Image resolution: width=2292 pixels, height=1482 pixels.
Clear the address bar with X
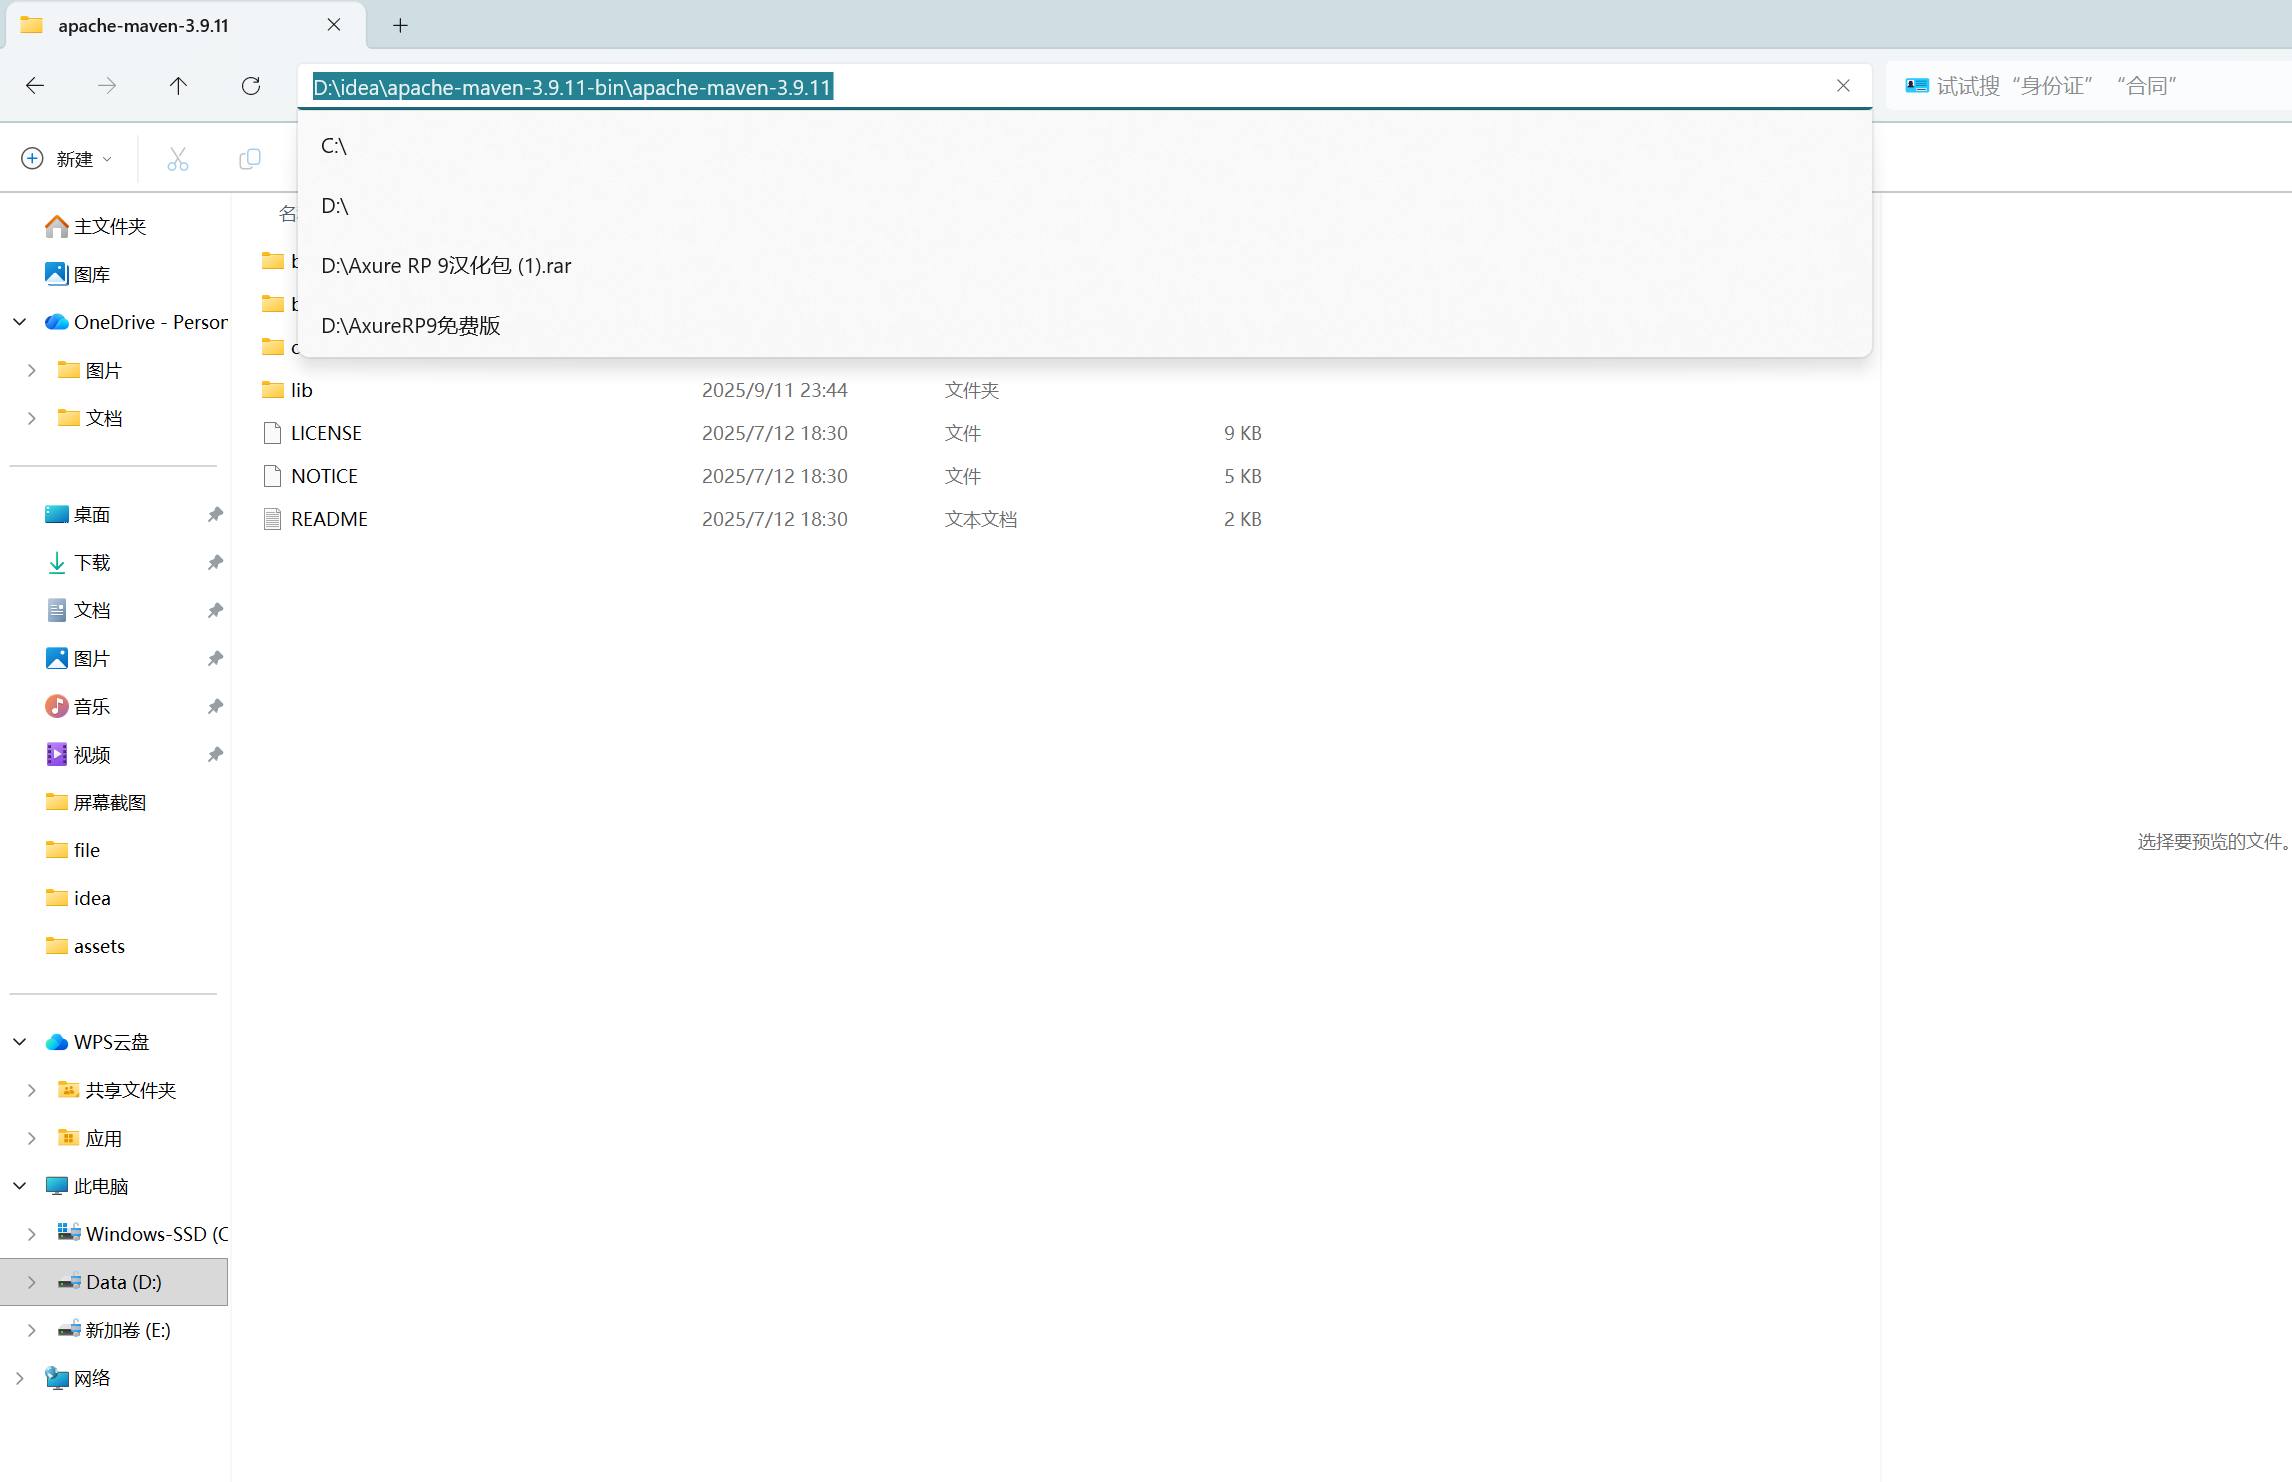1843,86
